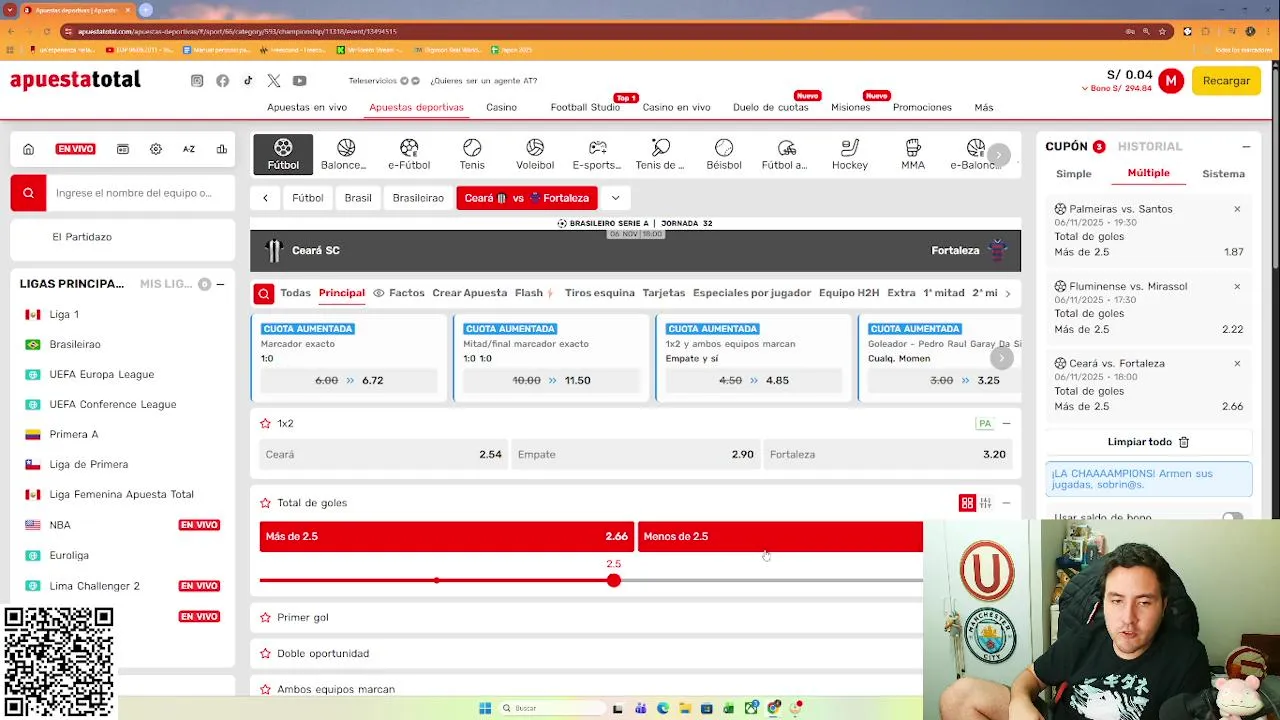Image resolution: width=1280 pixels, height=720 pixels.
Task: Click the Recargar button
Action: point(1226,81)
